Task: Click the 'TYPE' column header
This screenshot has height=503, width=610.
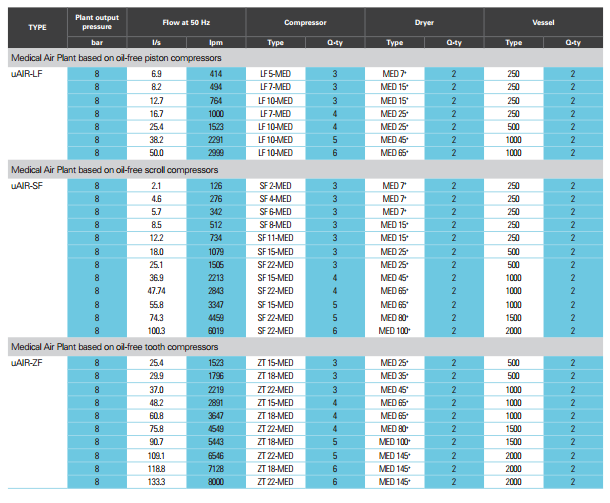Action: [37, 27]
